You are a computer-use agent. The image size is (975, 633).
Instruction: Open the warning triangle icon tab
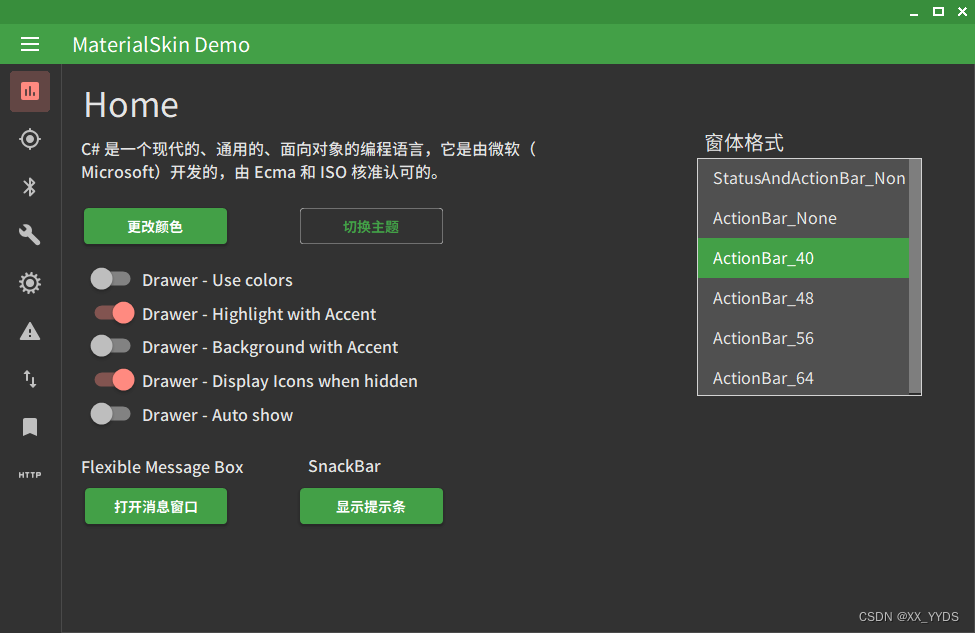[x=30, y=331]
